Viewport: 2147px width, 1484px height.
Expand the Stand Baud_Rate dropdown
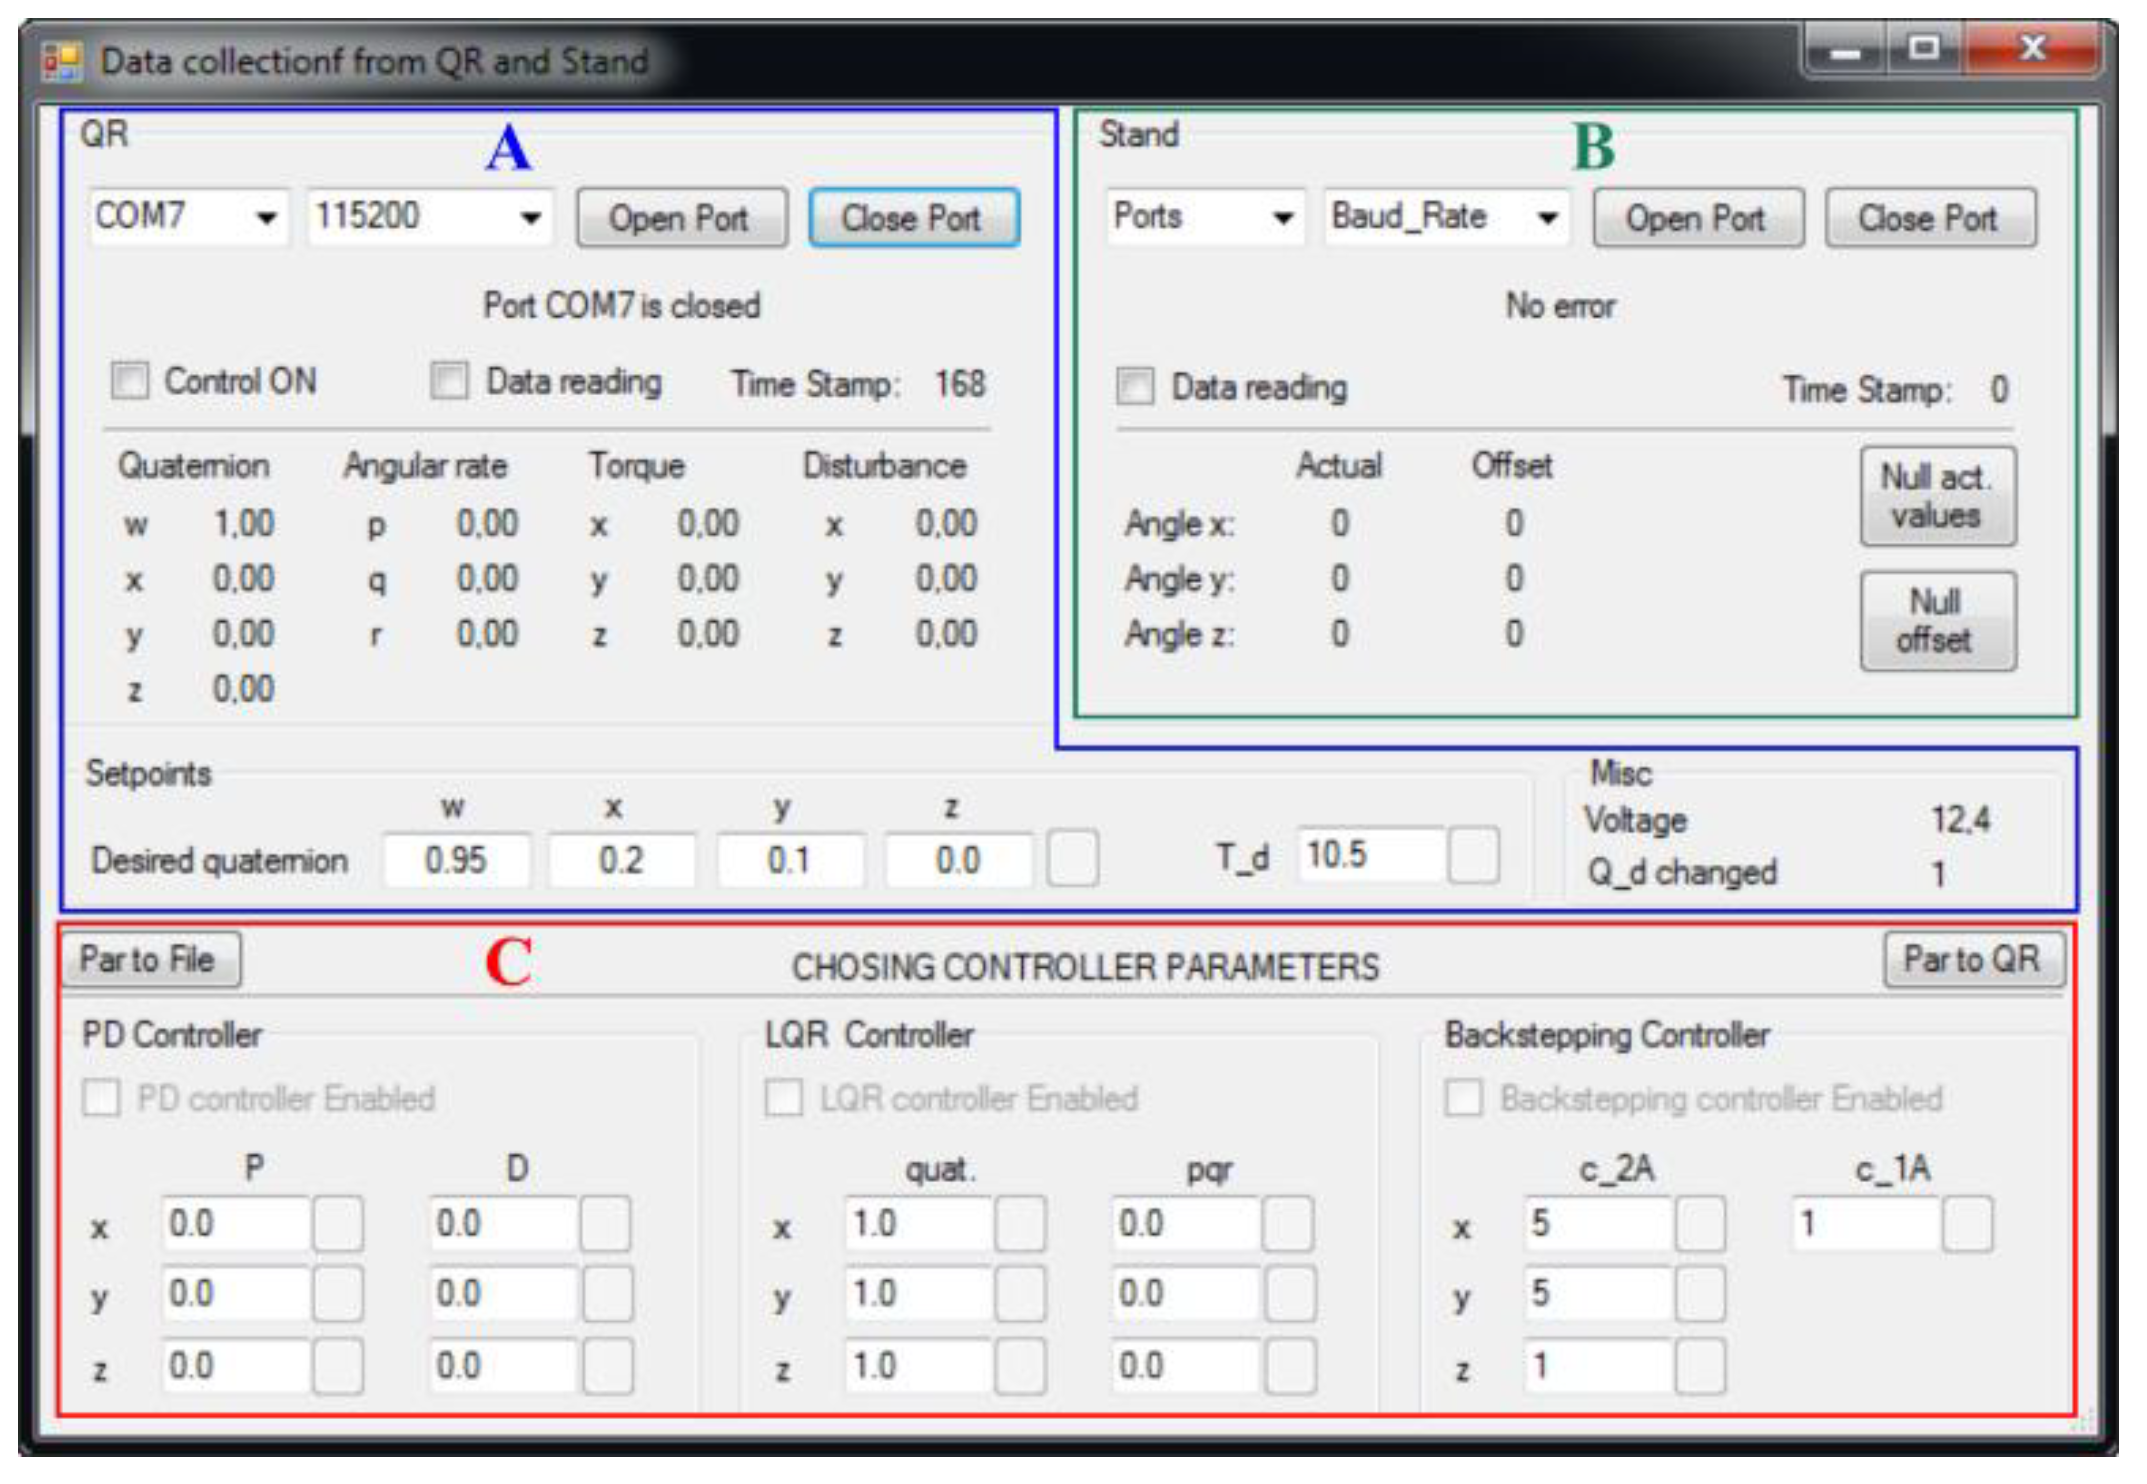(1548, 217)
